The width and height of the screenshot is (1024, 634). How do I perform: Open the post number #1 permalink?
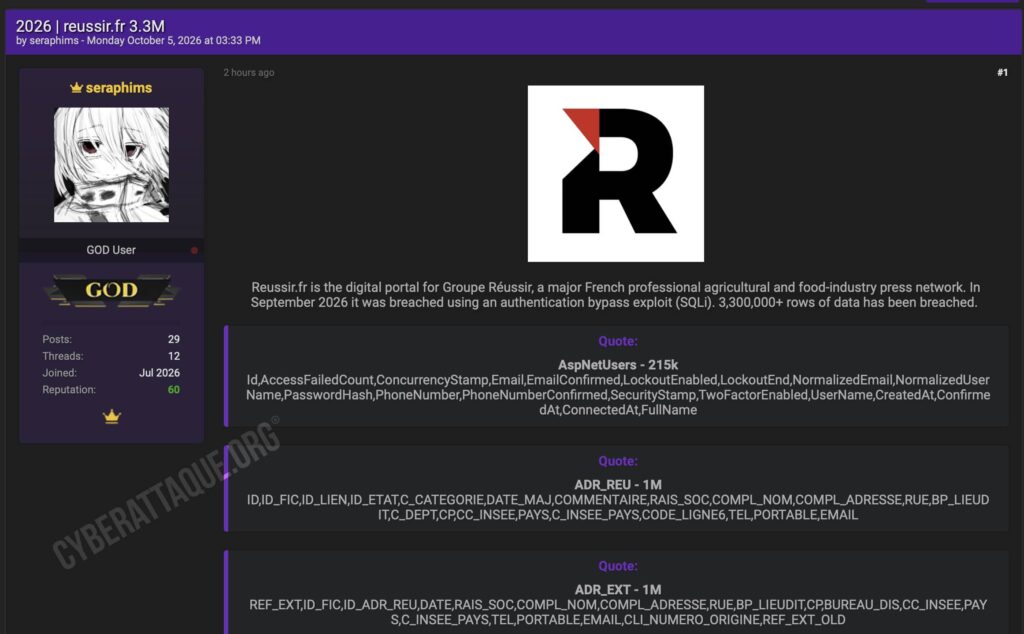(x=1002, y=72)
